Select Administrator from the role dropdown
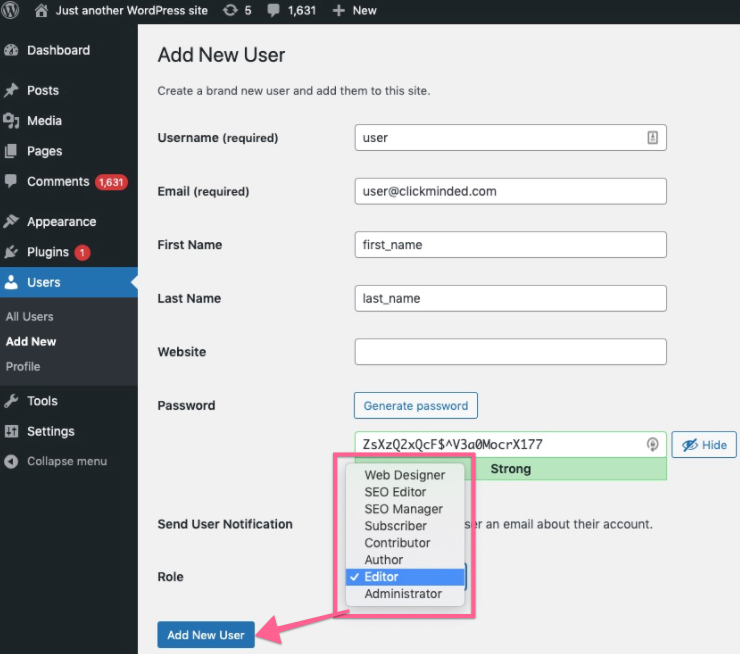This screenshot has height=654, width=740. 402,594
